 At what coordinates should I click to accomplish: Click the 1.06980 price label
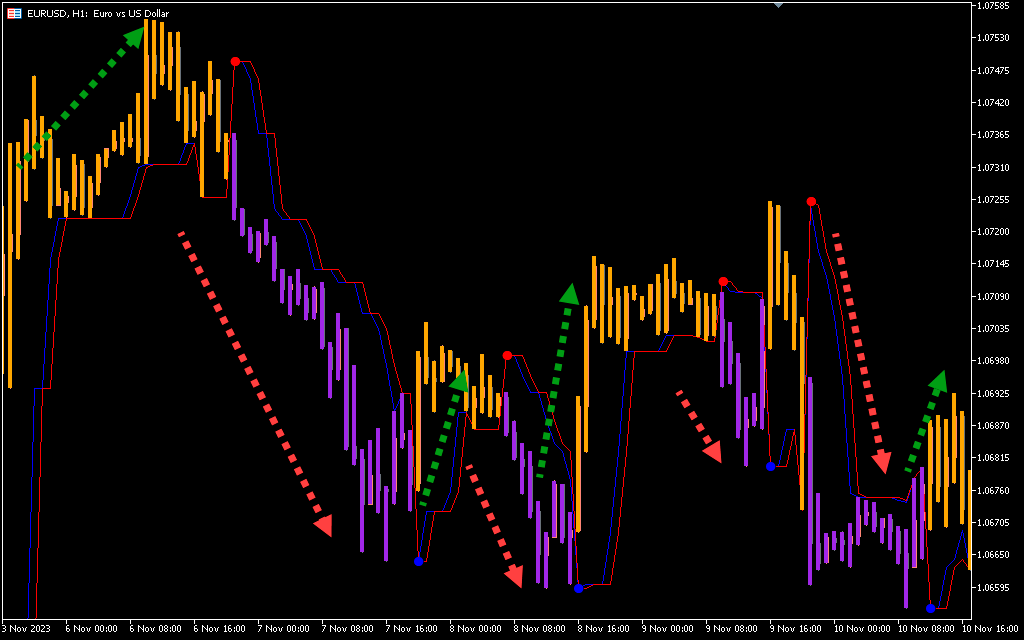995,360
